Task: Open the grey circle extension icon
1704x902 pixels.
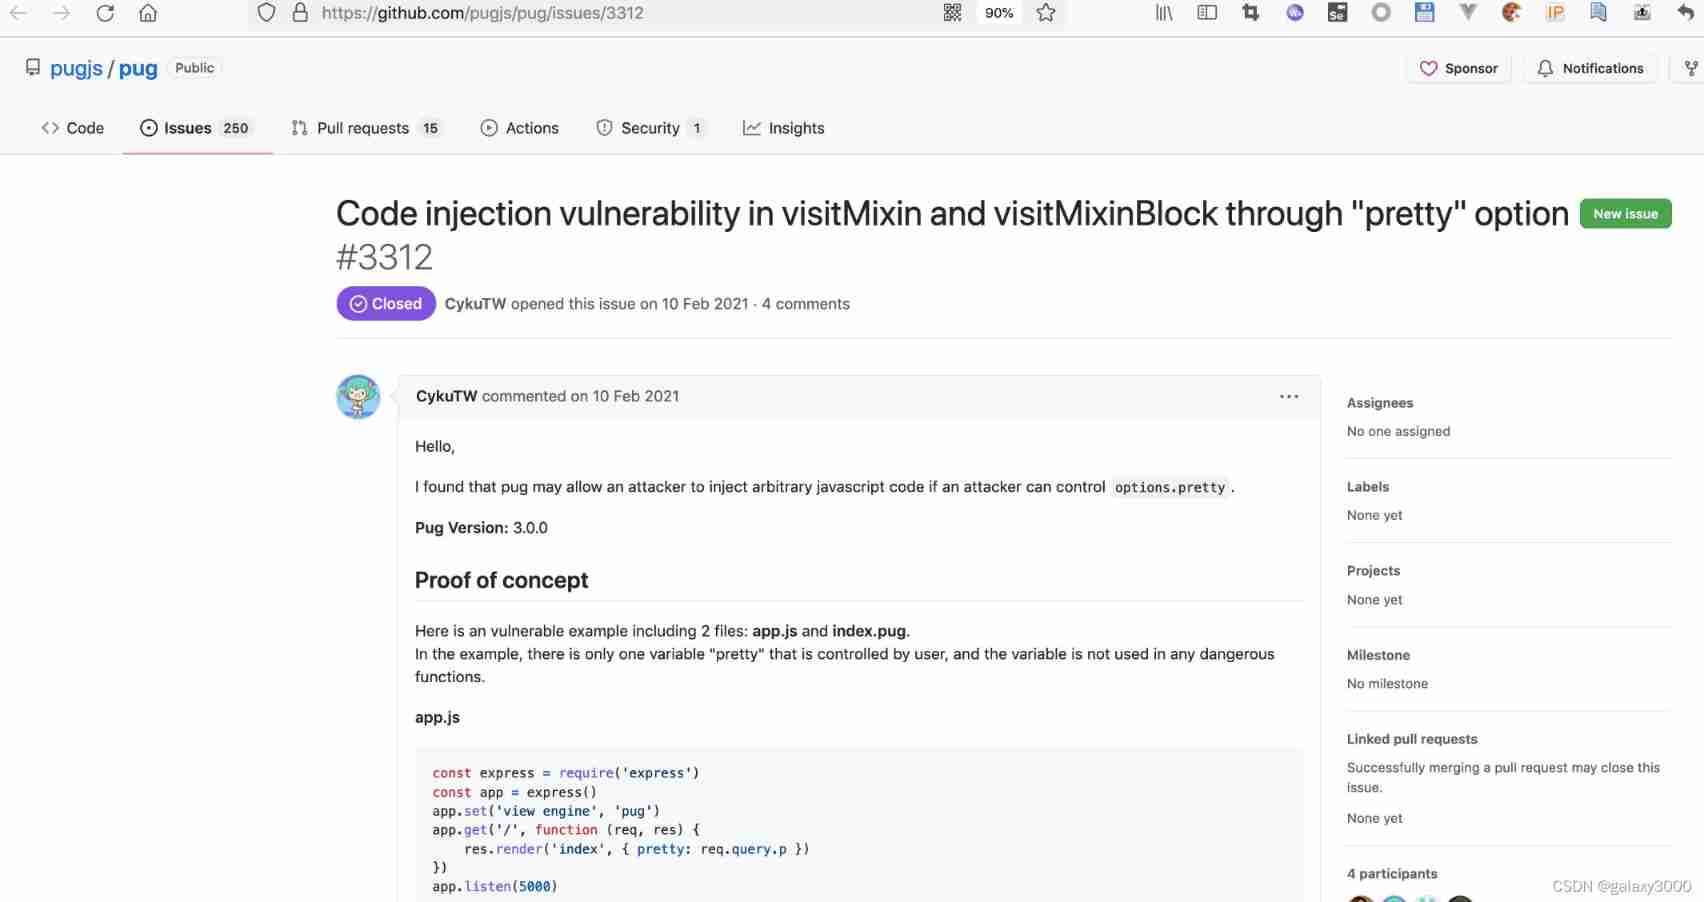Action: pos(1381,13)
